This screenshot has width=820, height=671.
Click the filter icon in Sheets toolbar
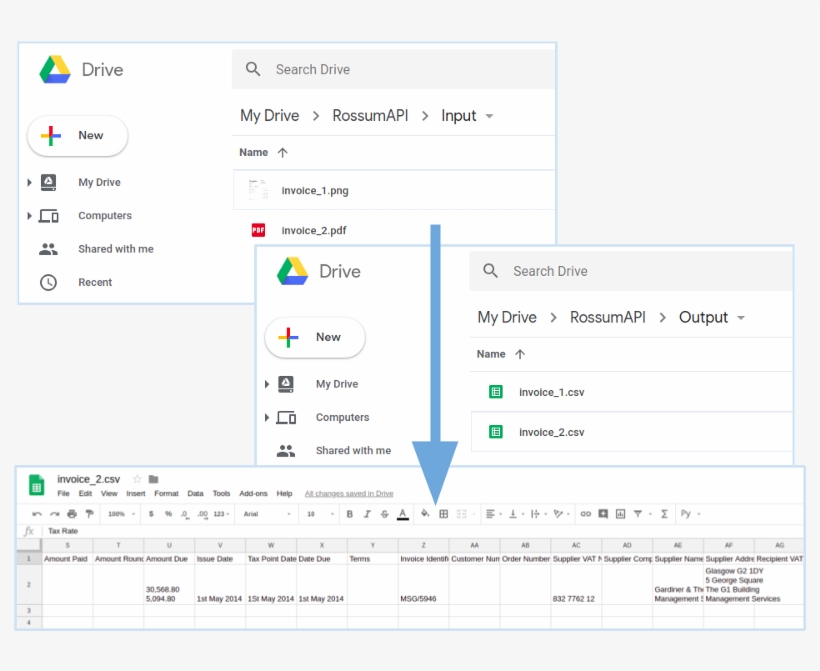pos(638,514)
